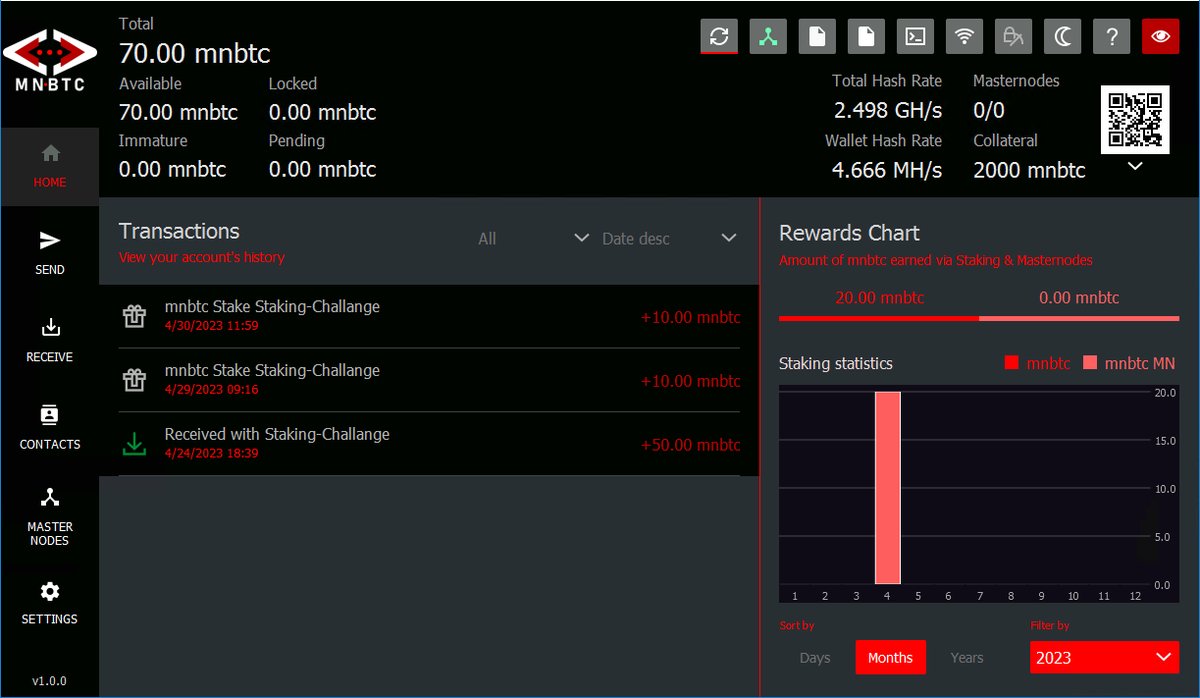The width and height of the screenshot is (1200, 698).
Task: Open the masternode network icon in the toolbar
Action: (x=768, y=36)
